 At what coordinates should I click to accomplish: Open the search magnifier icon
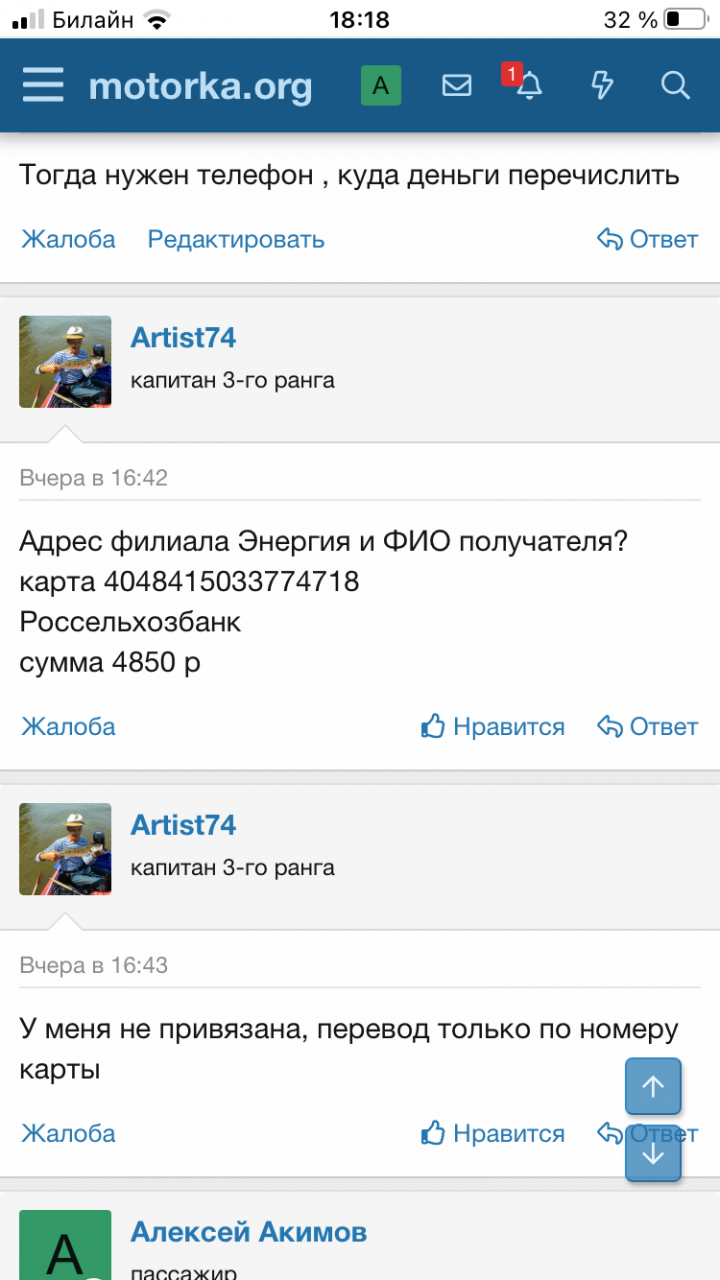pyautogui.click(x=676, y=86)
